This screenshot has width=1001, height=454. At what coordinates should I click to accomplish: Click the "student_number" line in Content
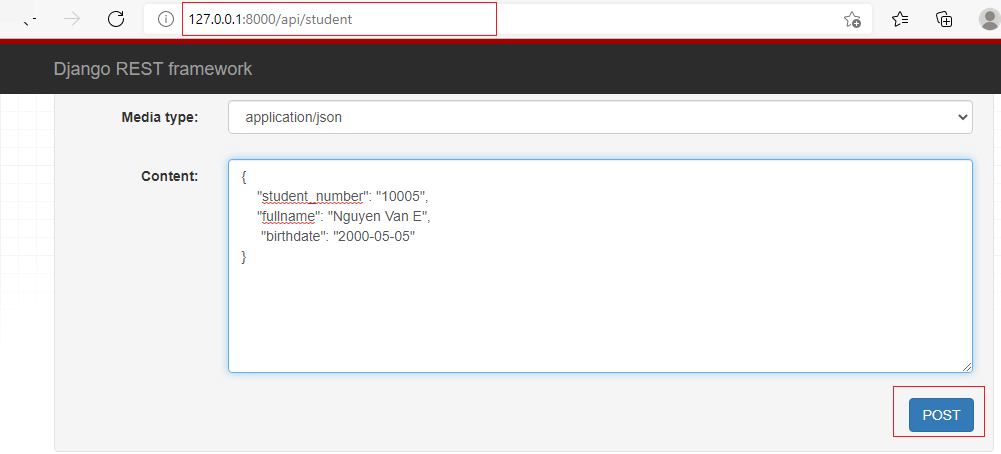343,196
